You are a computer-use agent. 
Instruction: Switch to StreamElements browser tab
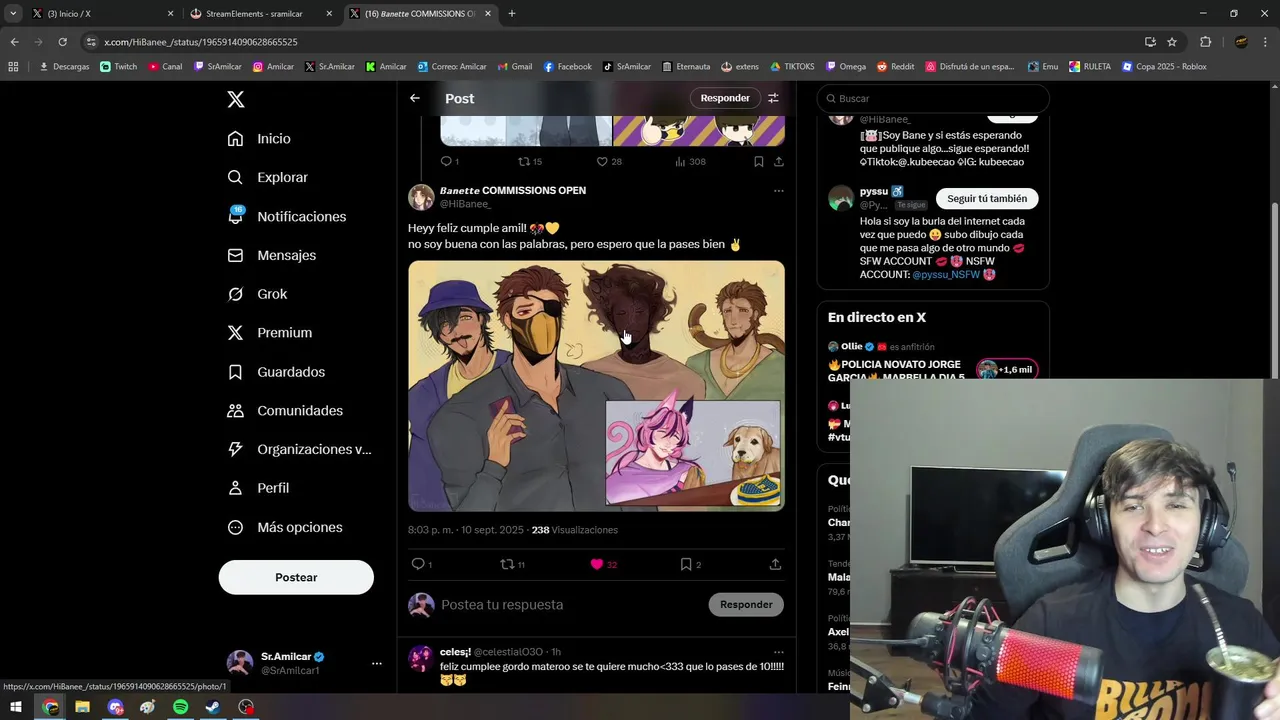pyautogui.click(x=261, y=14)
